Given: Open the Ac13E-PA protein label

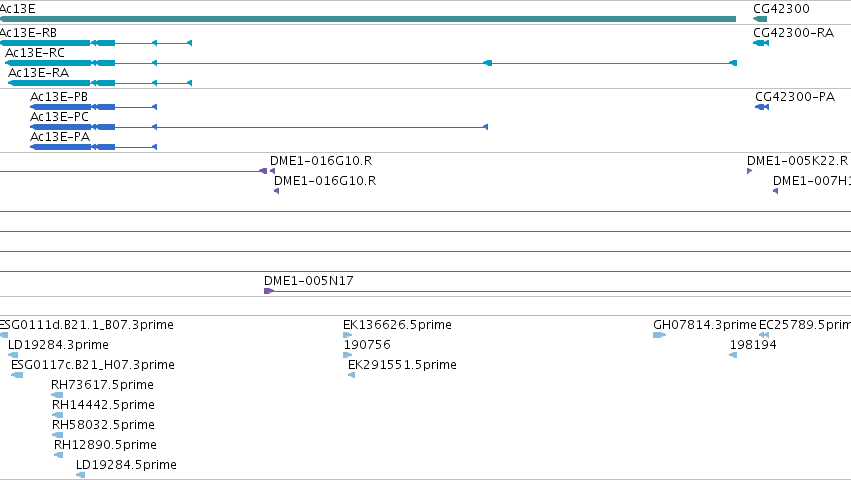Looking at the screenshot, I should [x=60, y=136].
